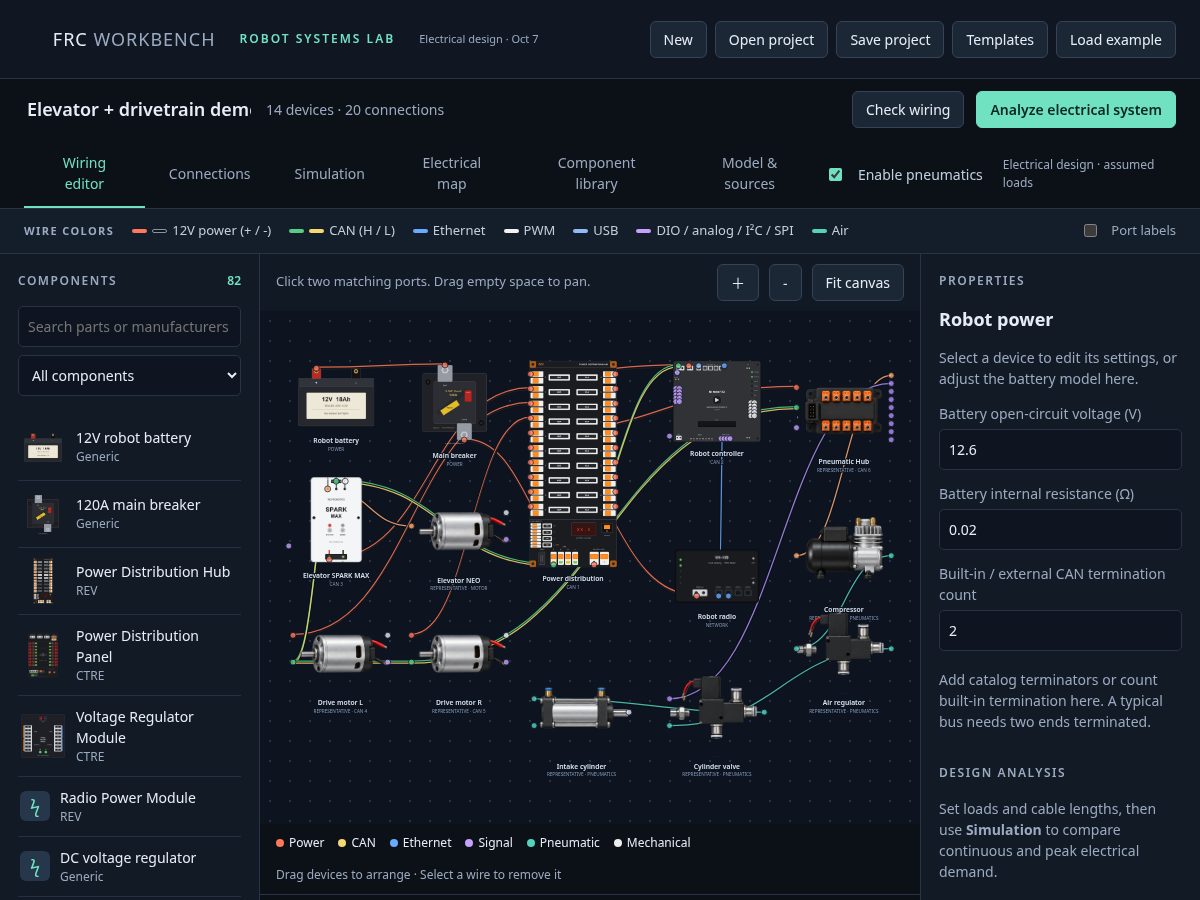This screenshot has width=1200, height=900.
Task: Click the FRC WORKBENCH logo text
Action: (x=134, y=40)
